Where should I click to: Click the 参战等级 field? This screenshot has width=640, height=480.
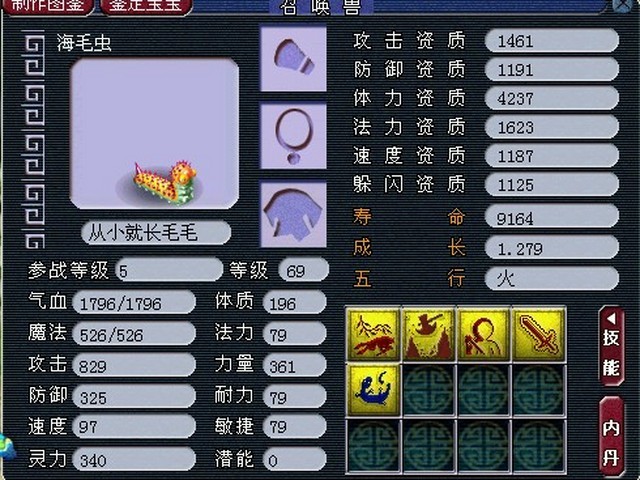pos(169,270)
